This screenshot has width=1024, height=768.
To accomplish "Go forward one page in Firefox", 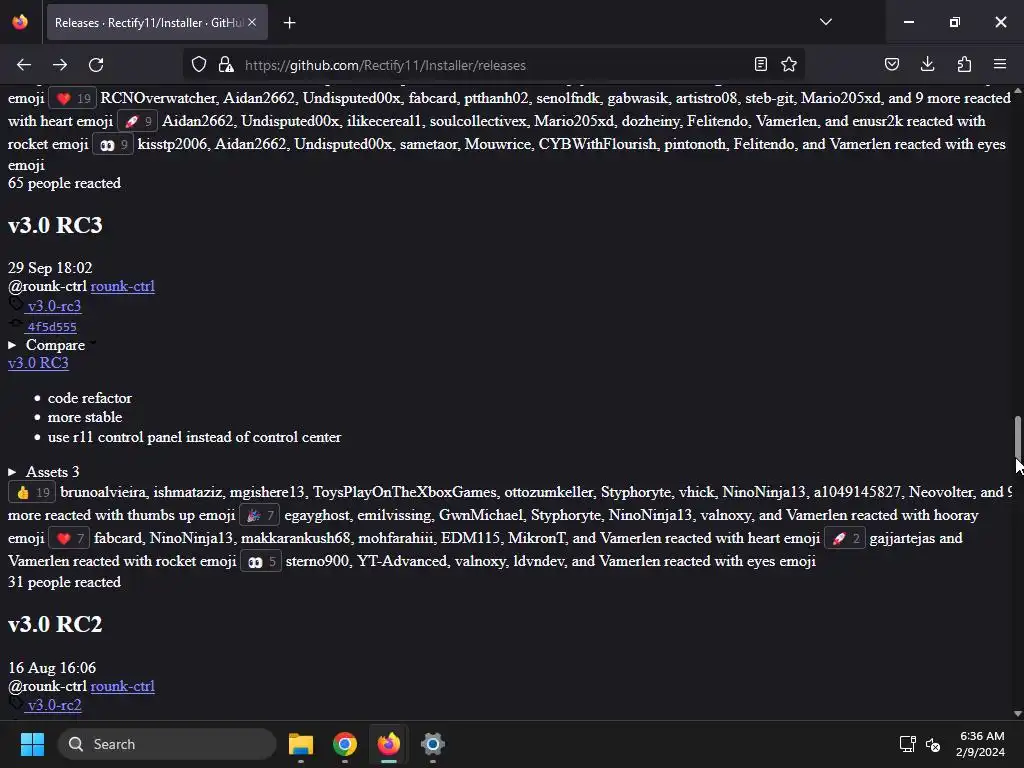I will coord(60,65).
